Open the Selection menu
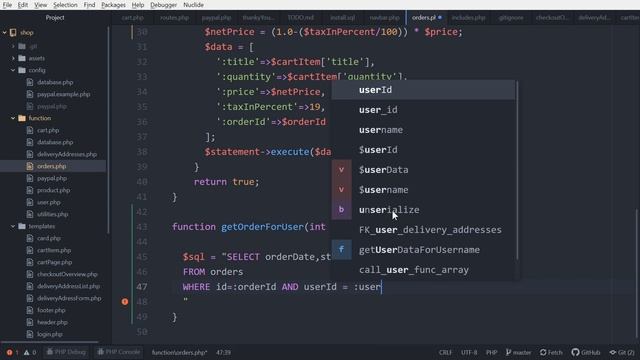 click(x=65, y=5)
